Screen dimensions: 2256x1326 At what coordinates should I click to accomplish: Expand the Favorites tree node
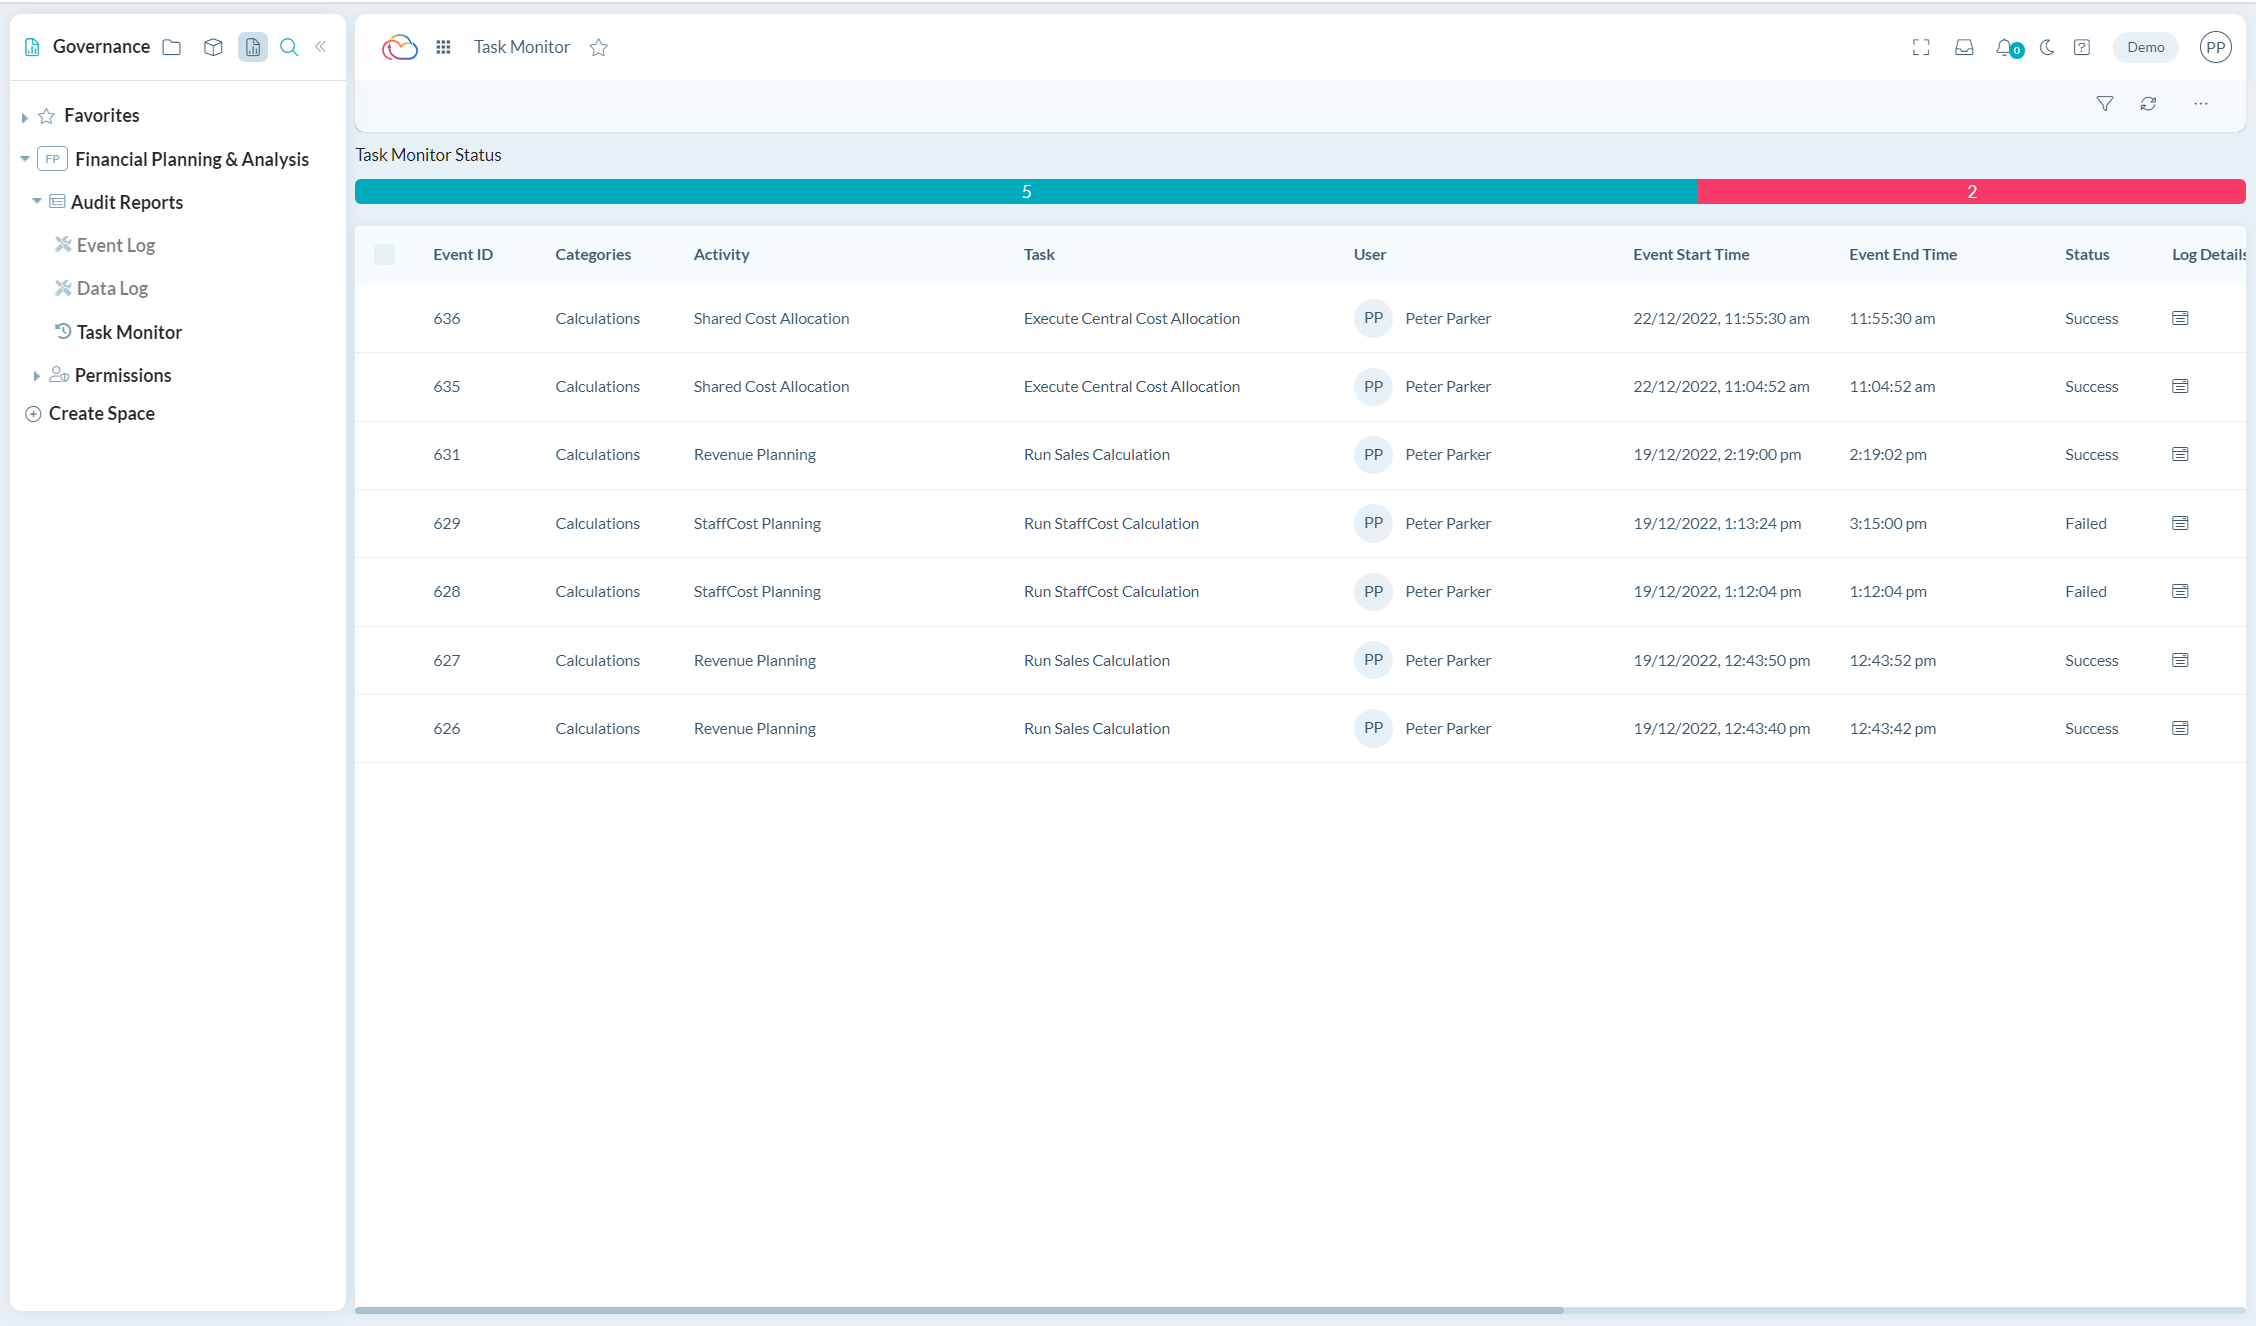[x=25, y=117]
